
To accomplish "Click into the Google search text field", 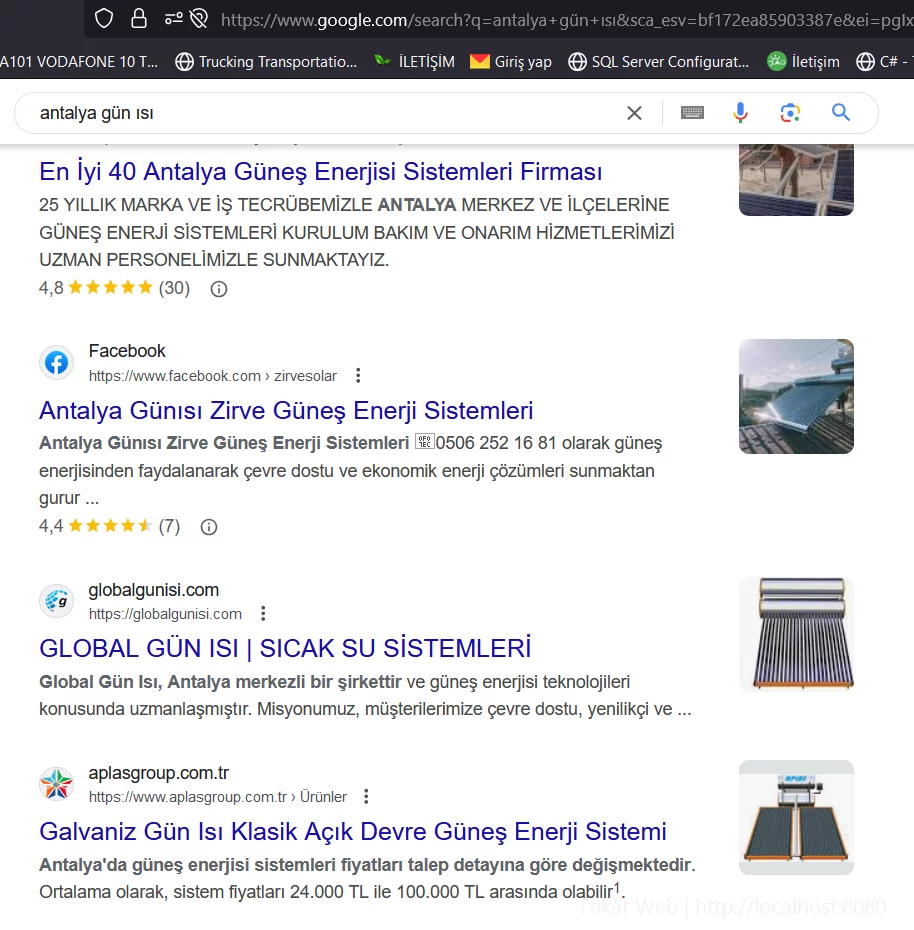I will (320, 113).
